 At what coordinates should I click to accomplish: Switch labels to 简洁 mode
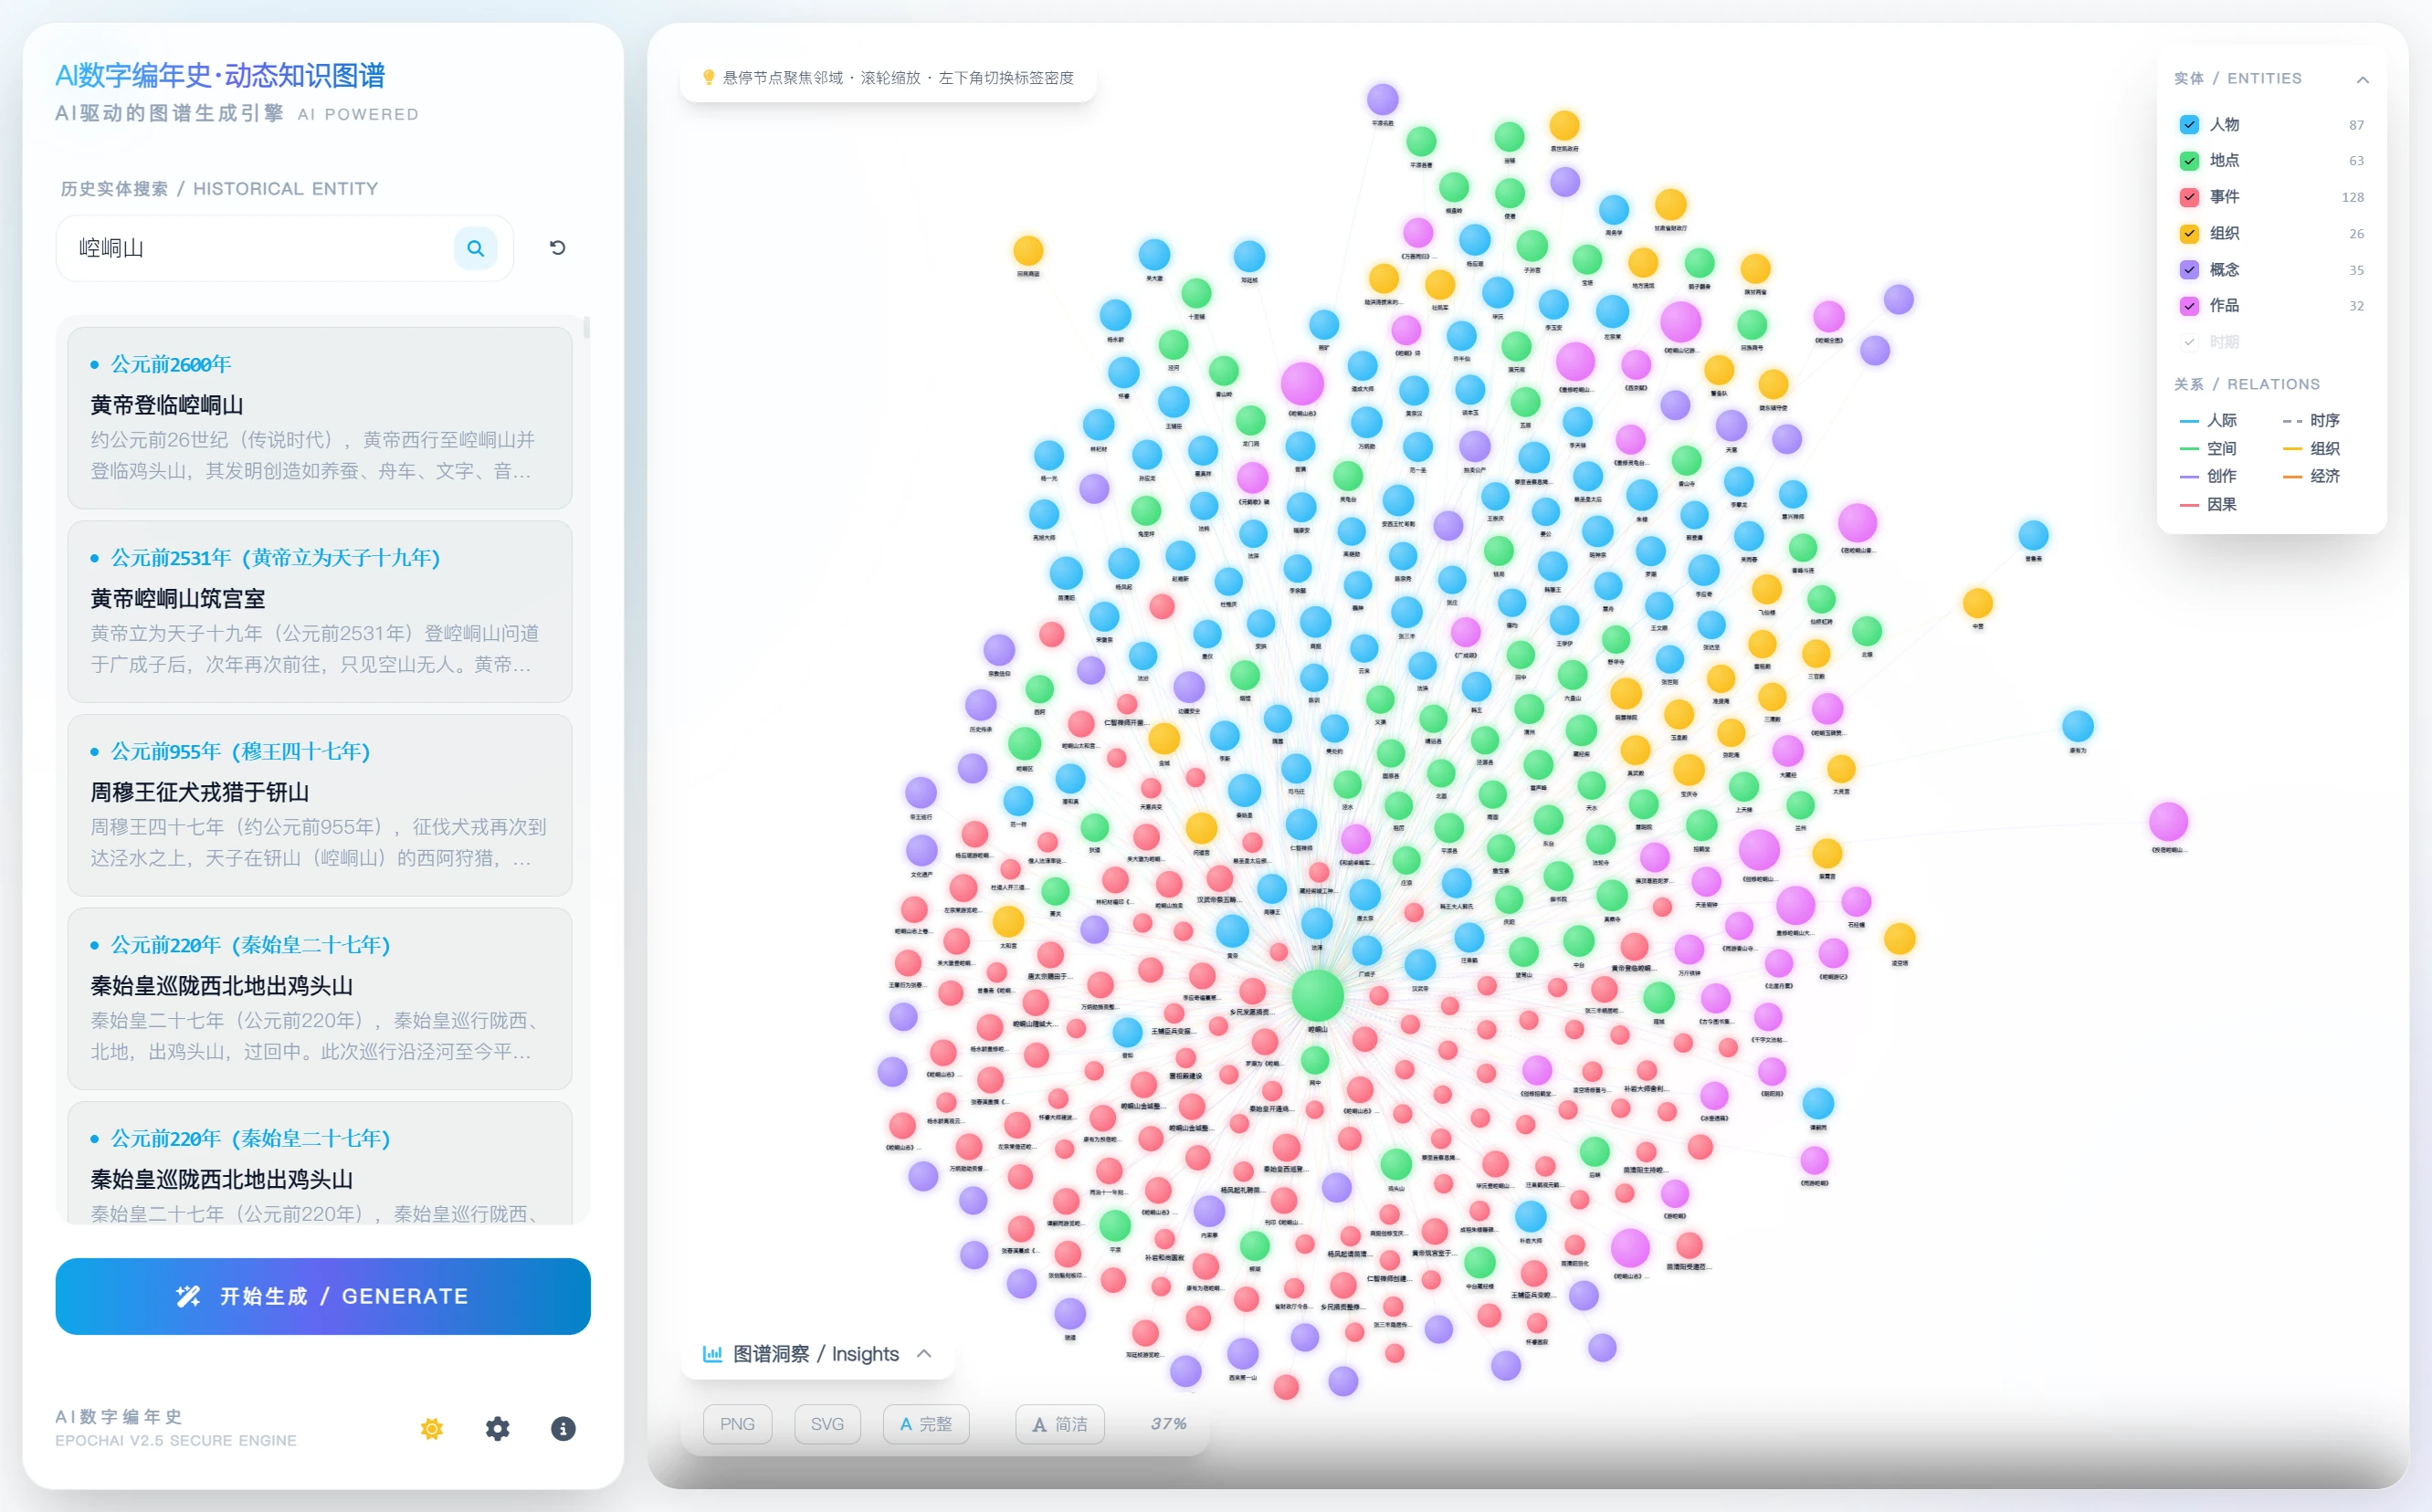(x=1060, y=1424)
